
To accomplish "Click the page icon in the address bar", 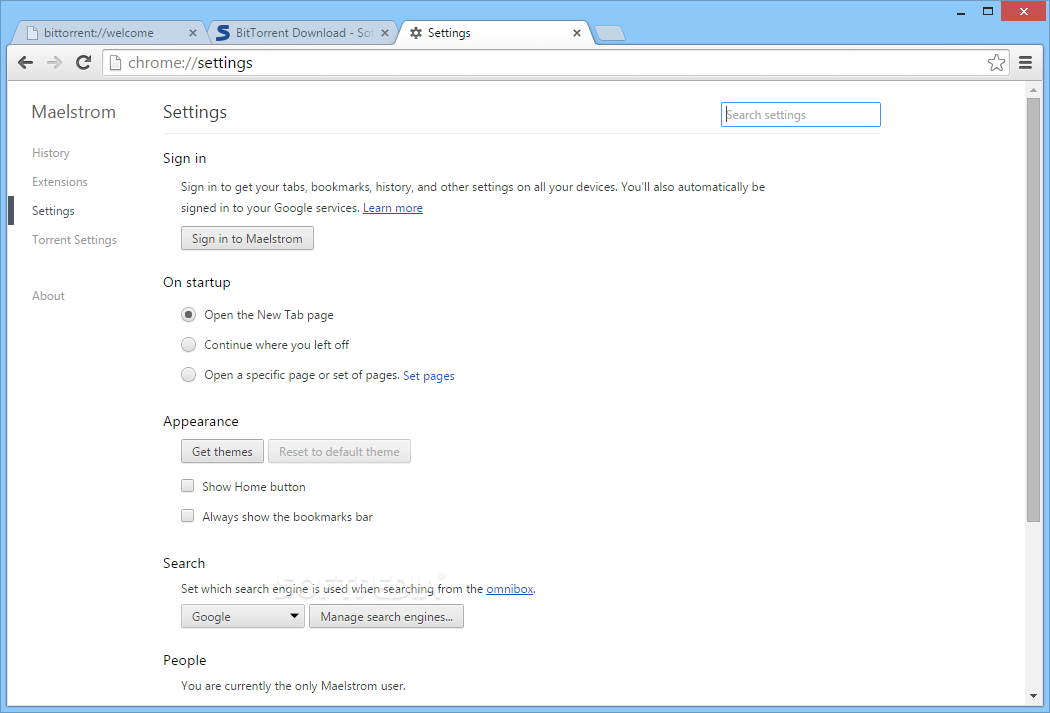I will pos(115,62).
